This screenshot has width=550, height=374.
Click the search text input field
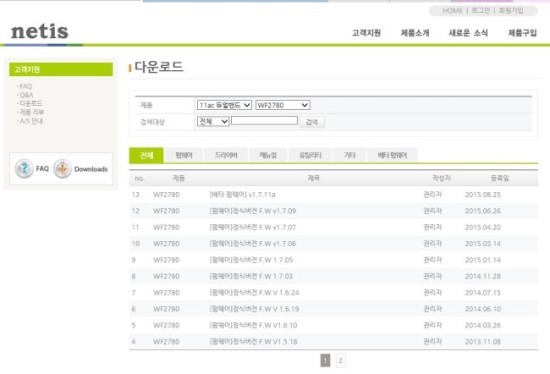(x=264, y=121)
